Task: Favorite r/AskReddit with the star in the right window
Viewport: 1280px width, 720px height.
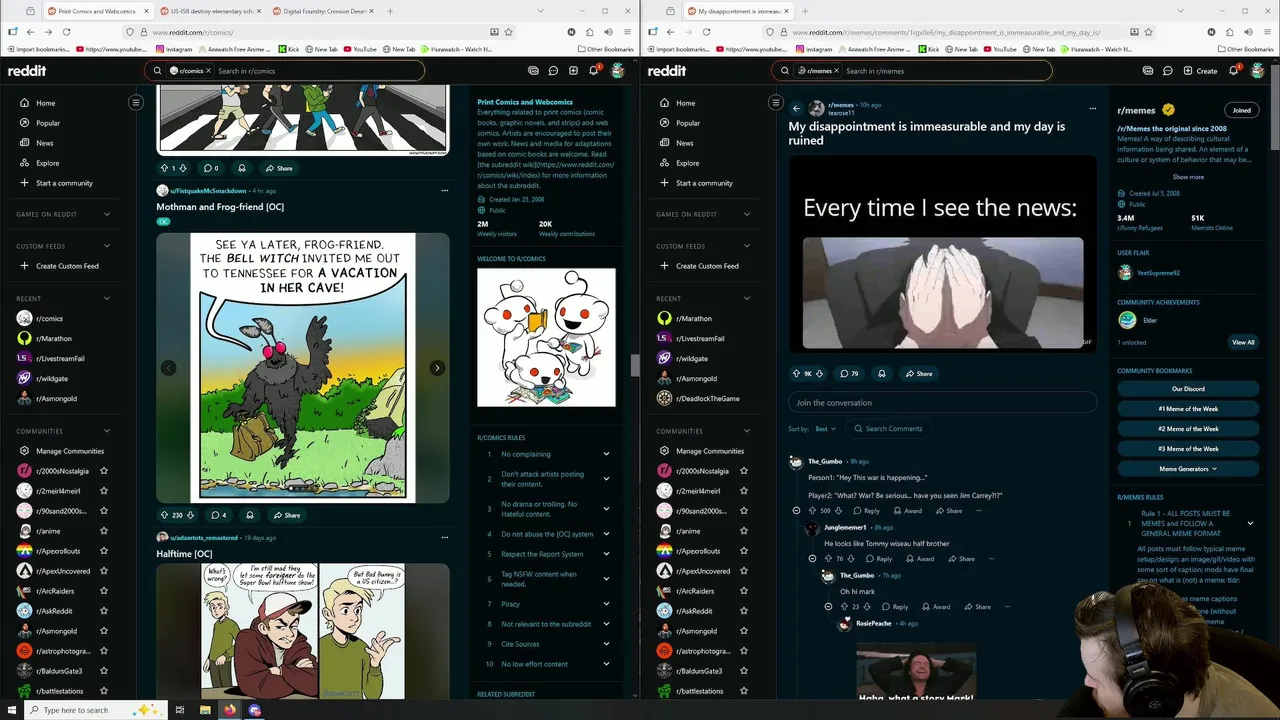Action: click(744, 611)
